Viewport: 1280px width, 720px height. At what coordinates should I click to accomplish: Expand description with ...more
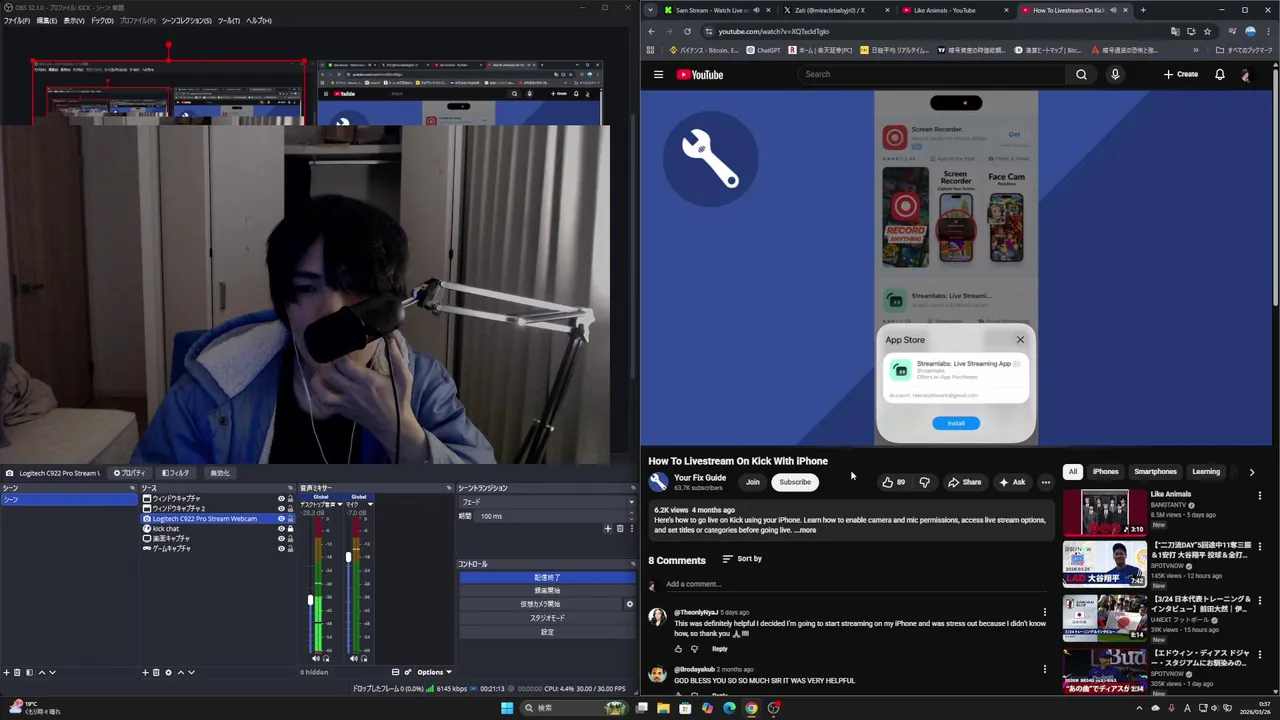805,530
